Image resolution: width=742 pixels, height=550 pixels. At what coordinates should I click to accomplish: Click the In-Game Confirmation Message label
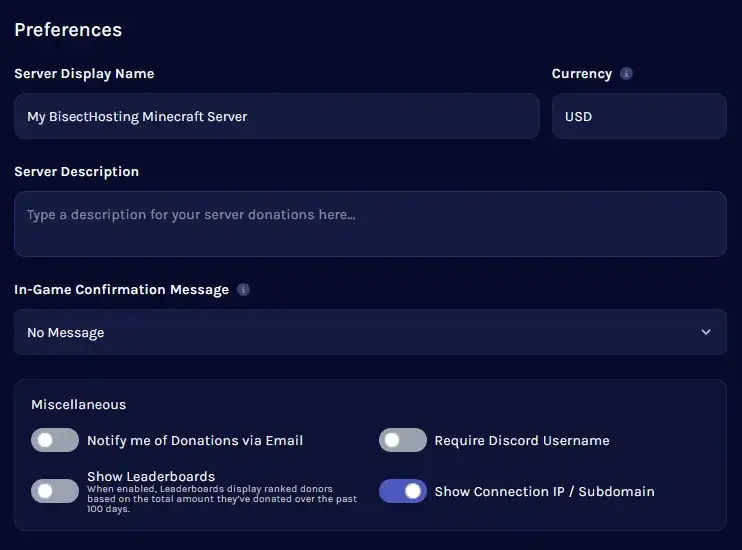click(x=121, y=290)
